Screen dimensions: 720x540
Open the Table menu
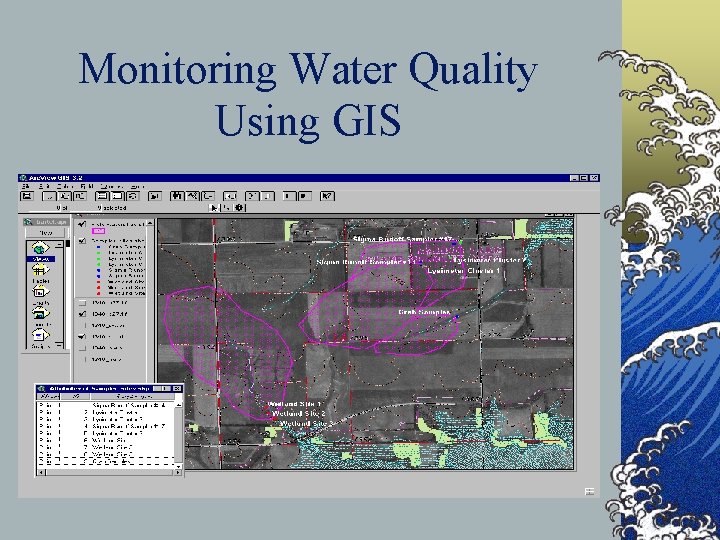[x=64, y=186]
